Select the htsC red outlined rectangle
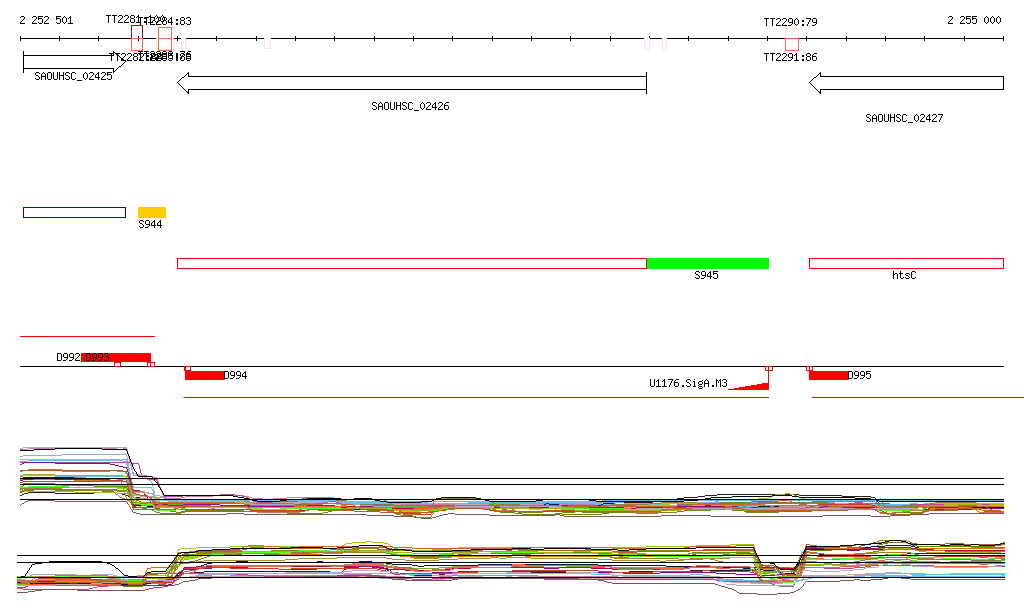The height and width of the screenshot is (611, 1024). 906,263
